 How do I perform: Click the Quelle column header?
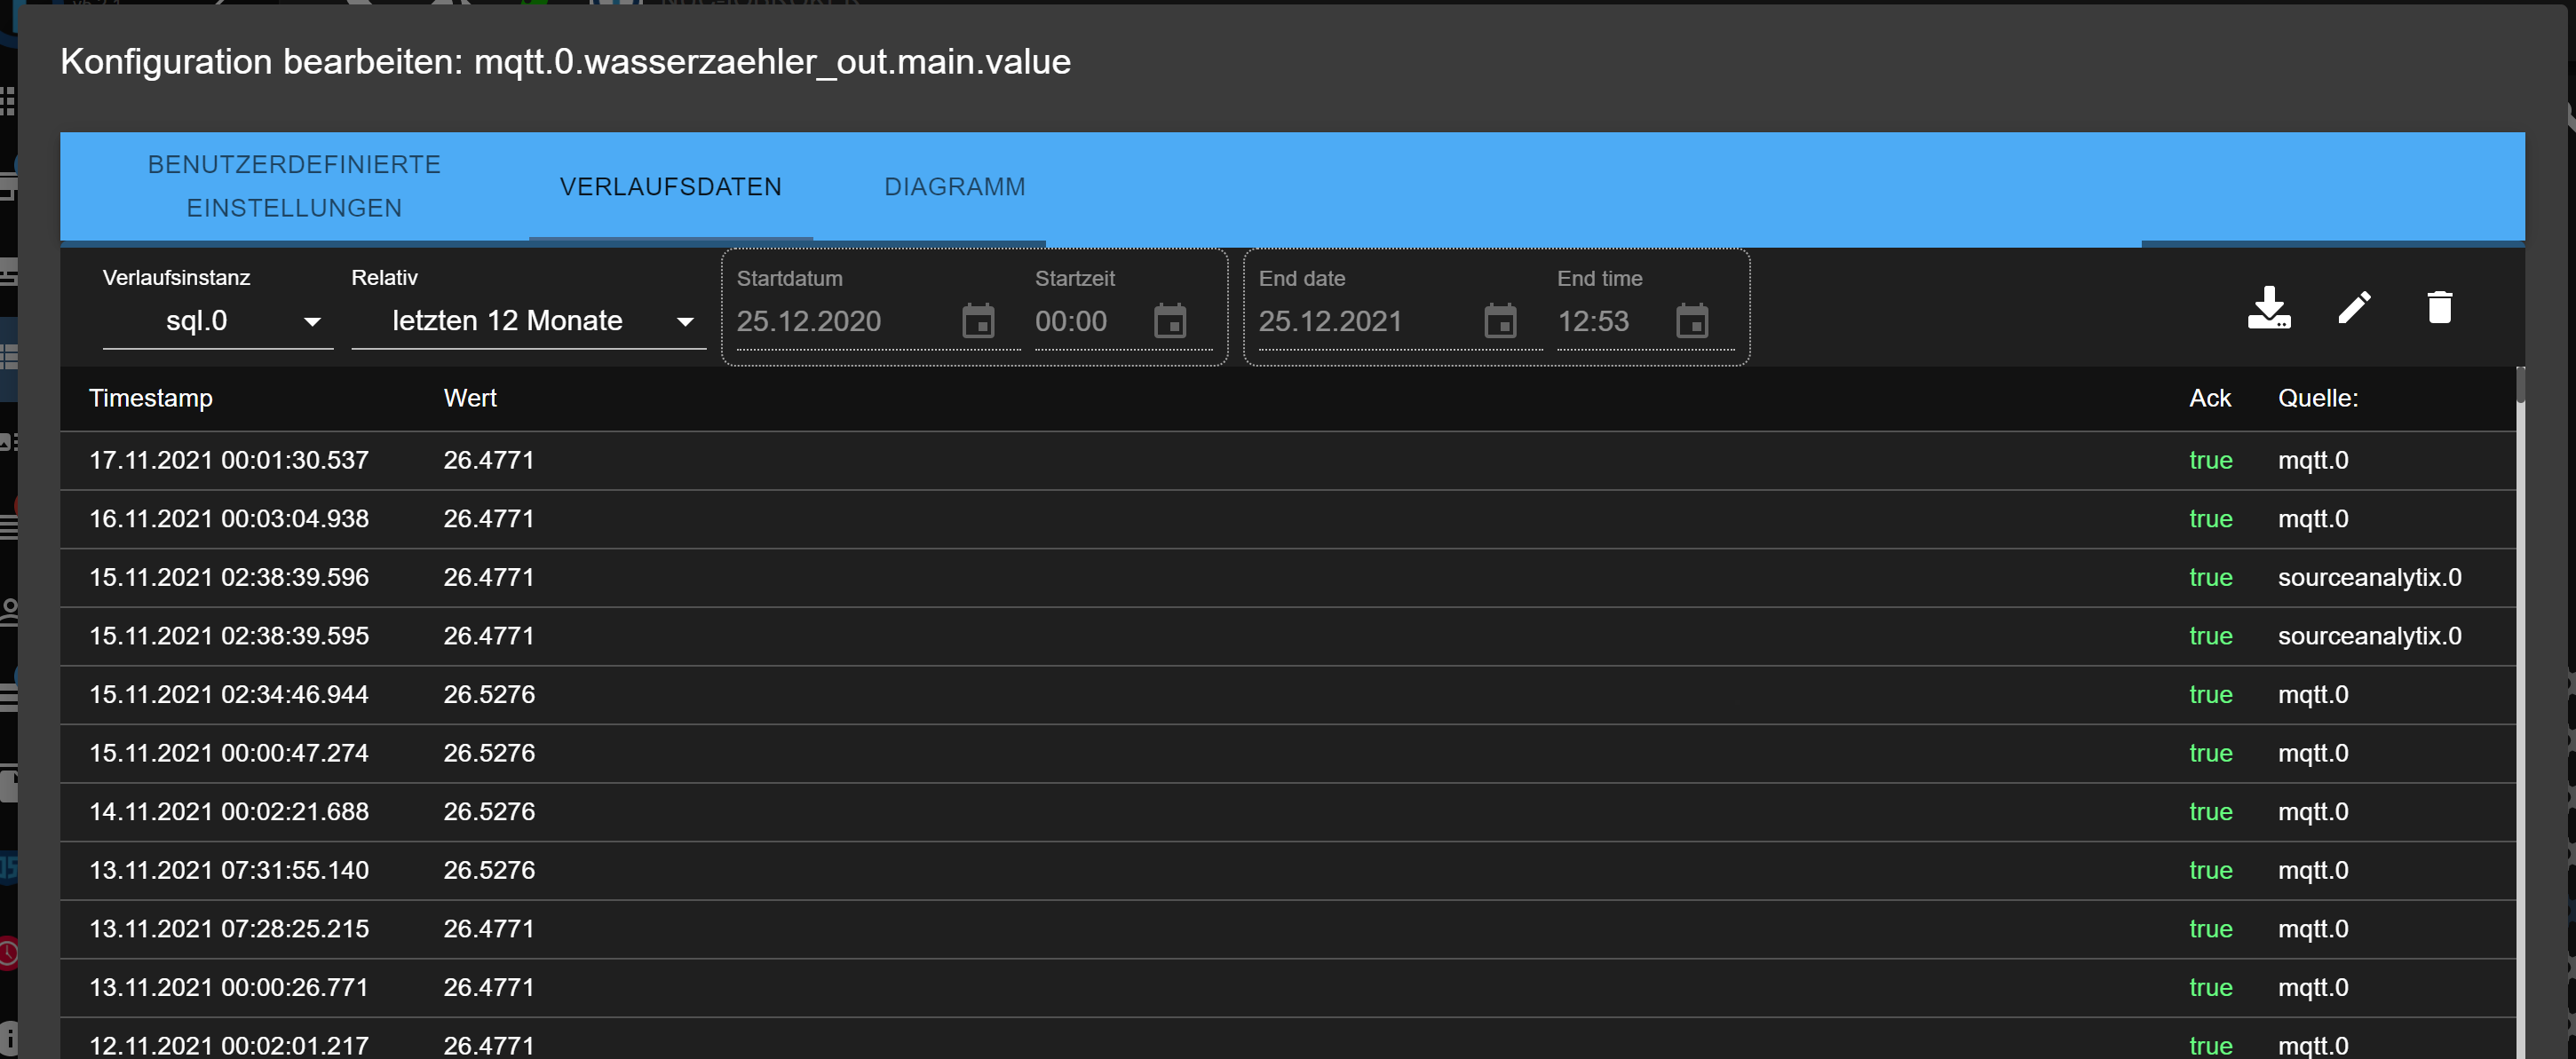pyautogui.click(x=2317, y=398)
